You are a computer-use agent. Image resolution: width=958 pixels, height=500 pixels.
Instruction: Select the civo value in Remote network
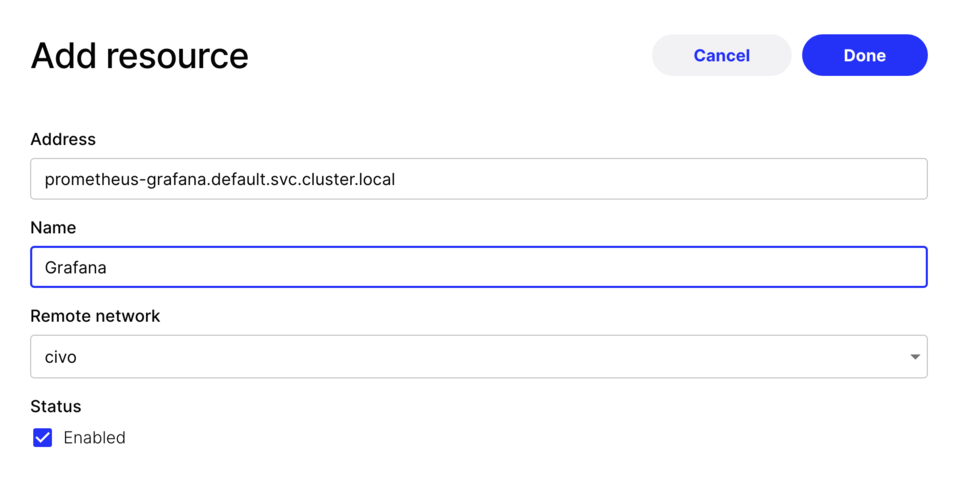pyautogui.click(x=60, y=357)
